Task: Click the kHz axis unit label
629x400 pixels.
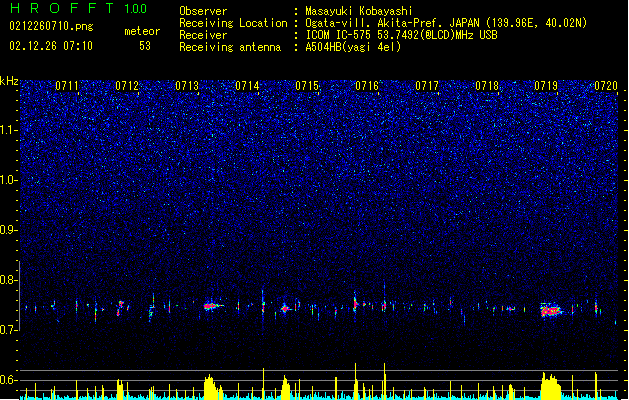Action: click(x=9, y=81)
